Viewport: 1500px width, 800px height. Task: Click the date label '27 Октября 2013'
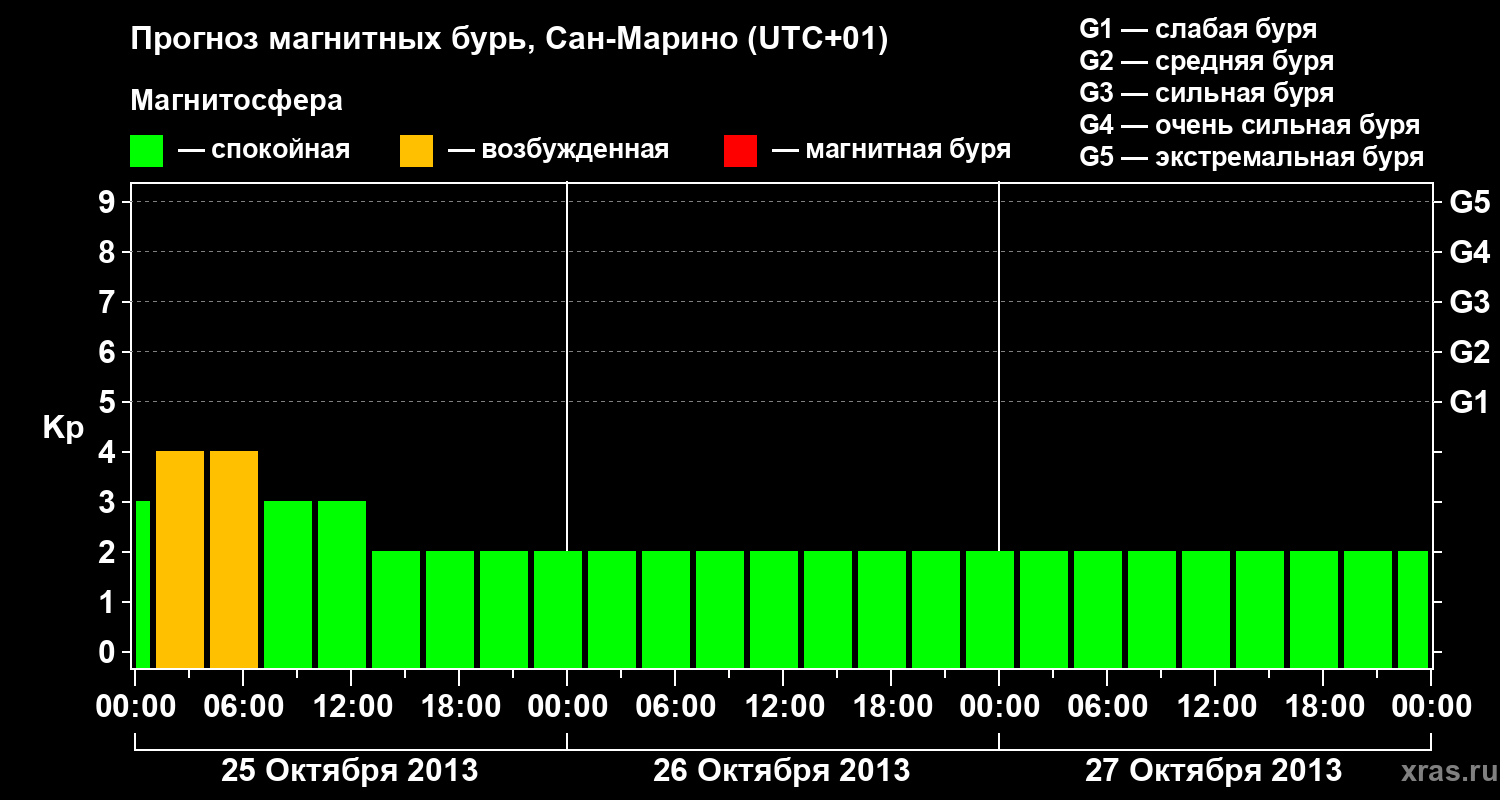1214,771
